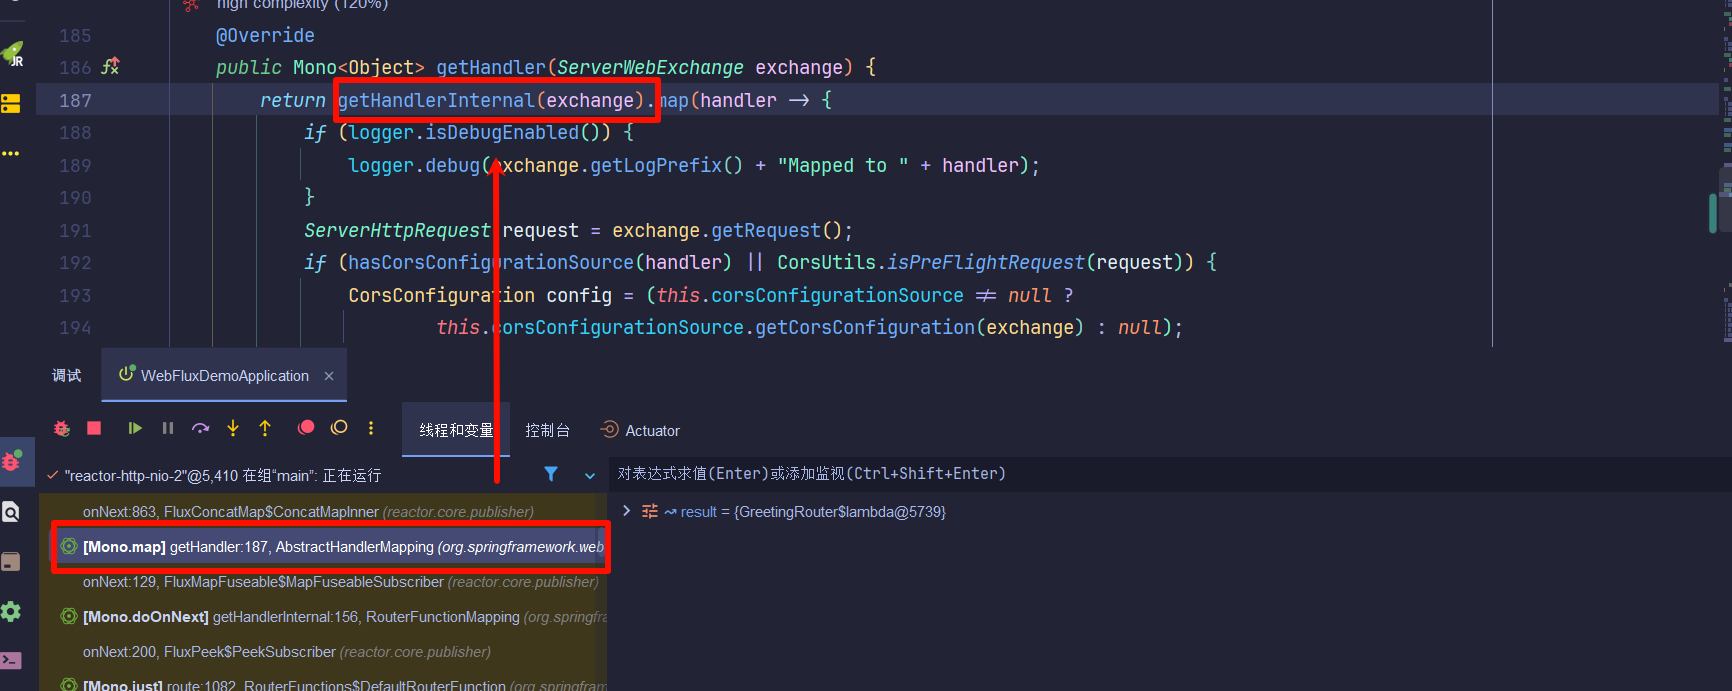
Task: Step into with the yellow down arrow
Action: (233, 428)
